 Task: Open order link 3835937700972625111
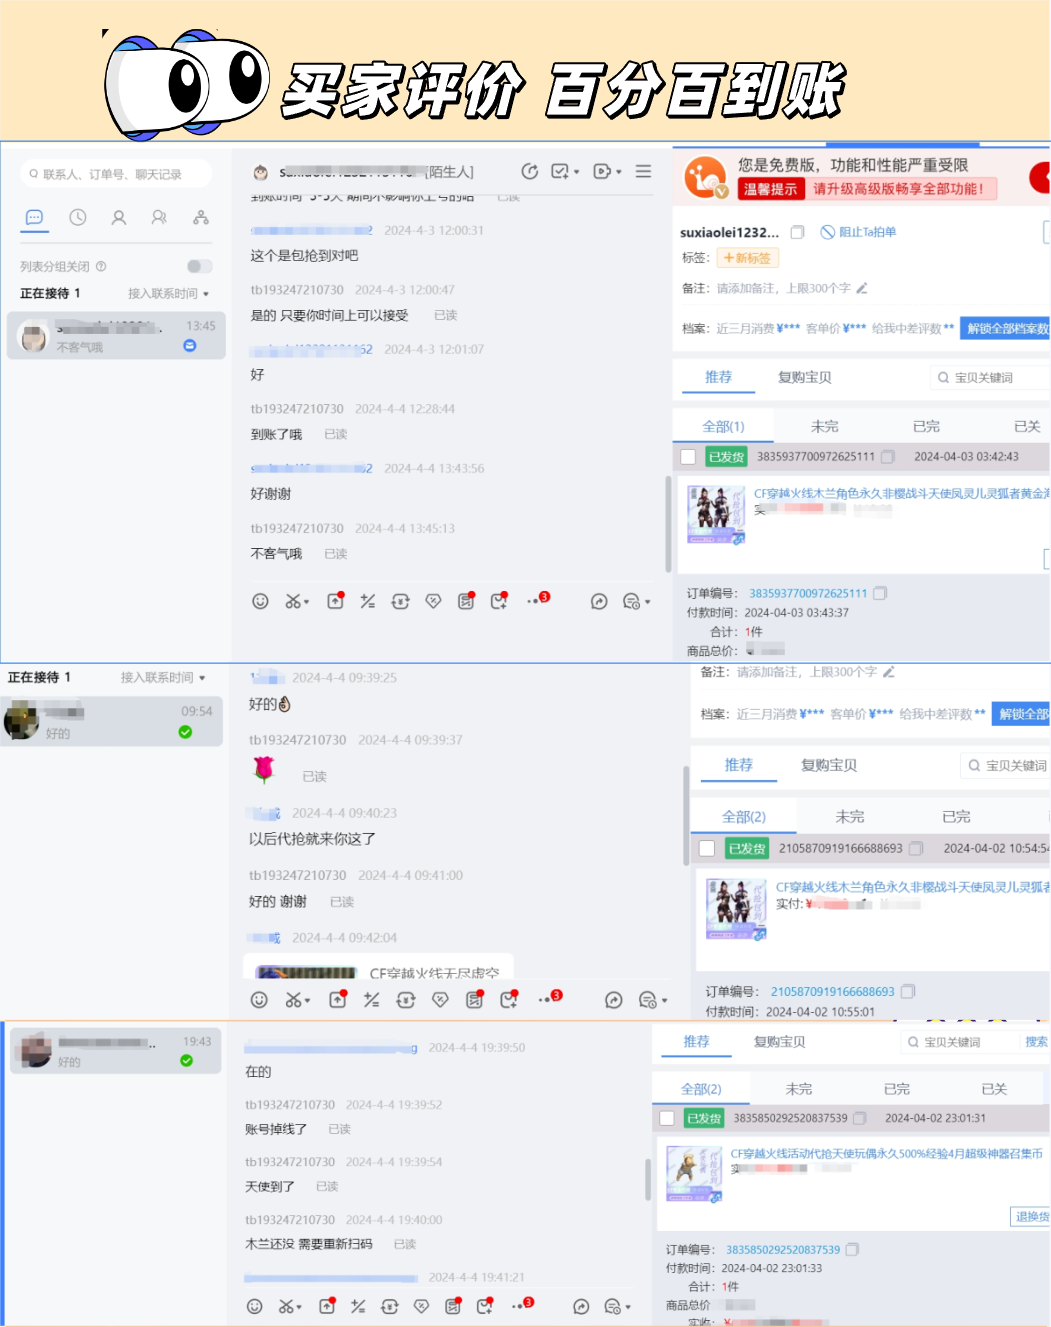tap(808, 593)
